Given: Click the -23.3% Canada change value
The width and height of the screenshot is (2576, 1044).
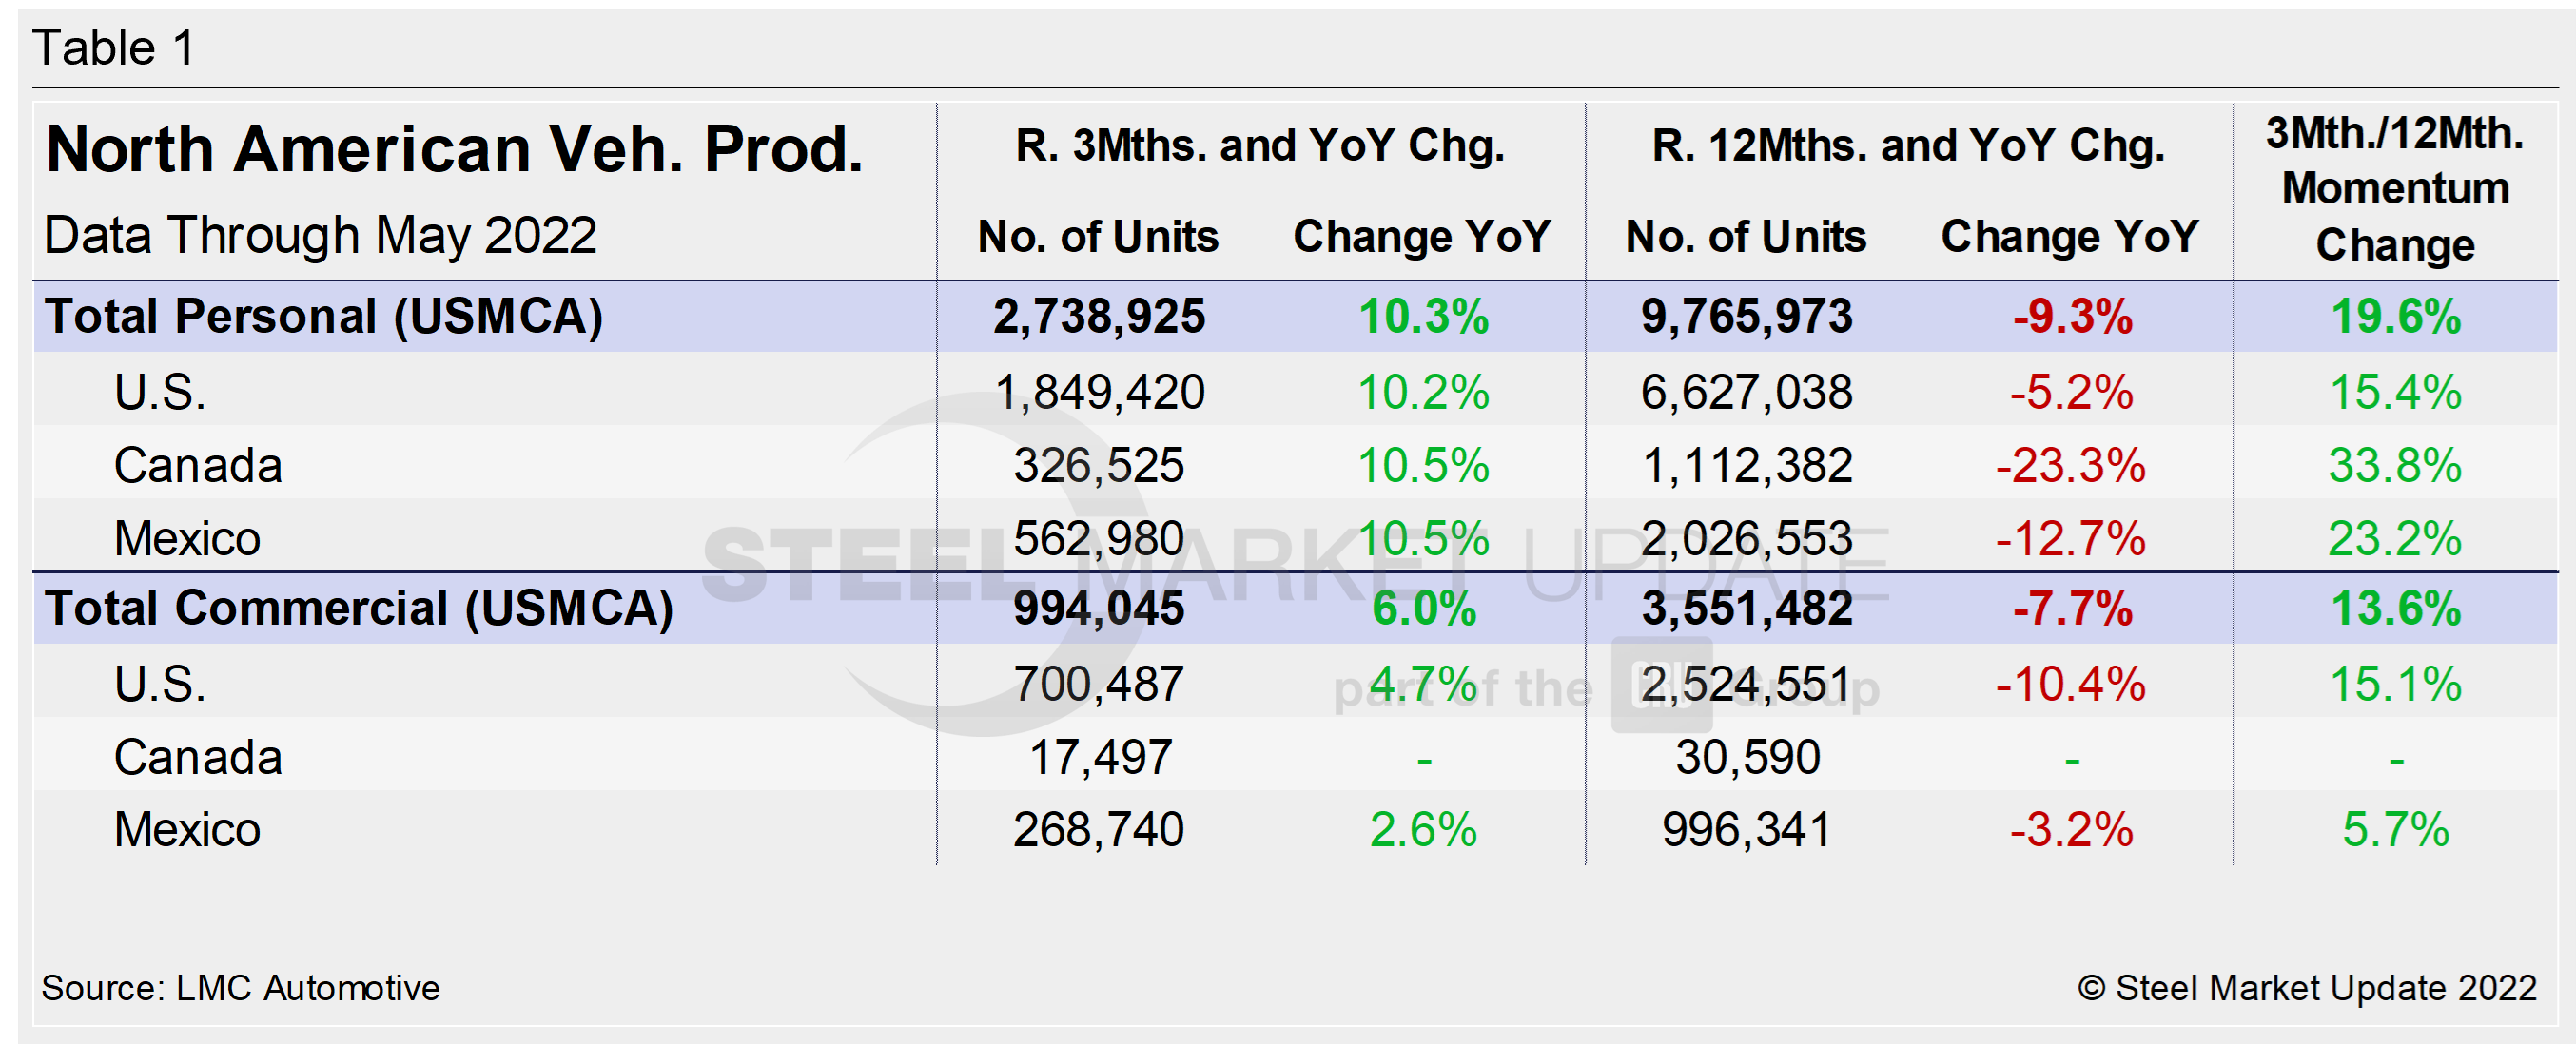Looking at the screenshot, I should coord(2070,465).
